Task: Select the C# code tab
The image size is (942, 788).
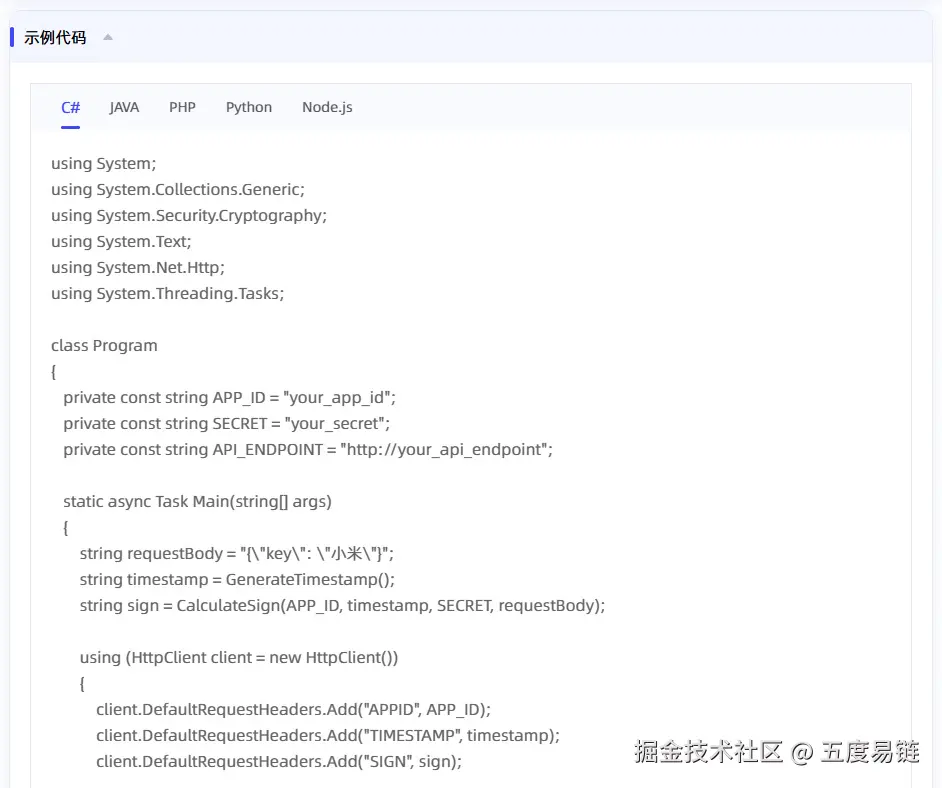Action: 70,108
